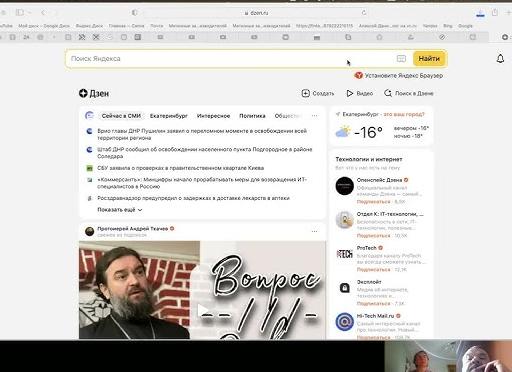This screenshot has width=512, height=372.
Task: Select the Общество tab
Action: click(287, 116)
